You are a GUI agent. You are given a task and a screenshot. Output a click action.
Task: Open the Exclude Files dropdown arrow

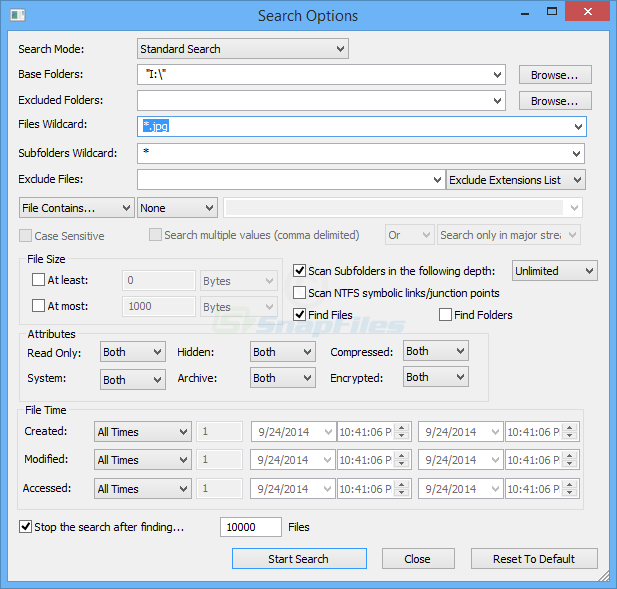coord(437,180)
